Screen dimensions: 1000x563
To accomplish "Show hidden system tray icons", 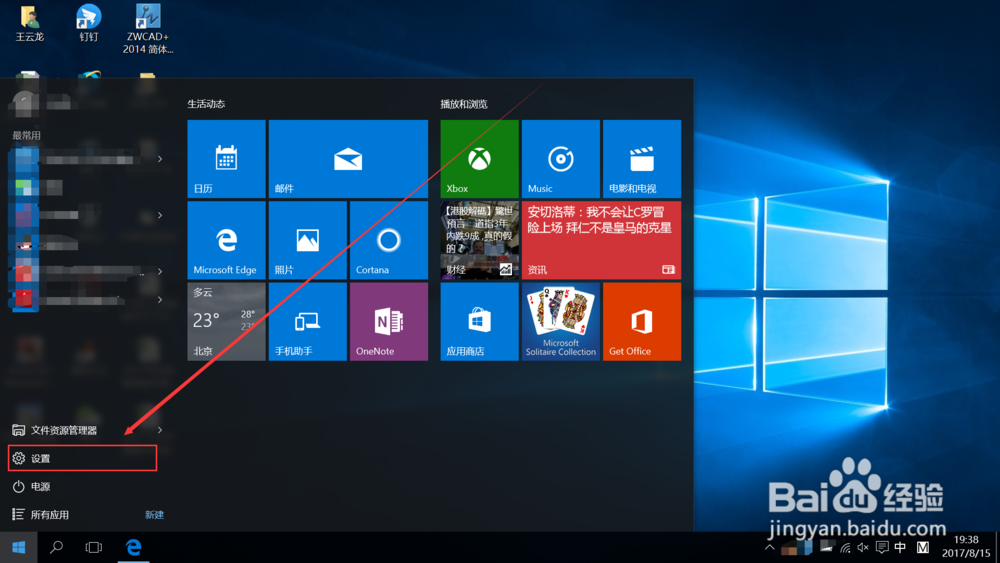I will [770, 547].
